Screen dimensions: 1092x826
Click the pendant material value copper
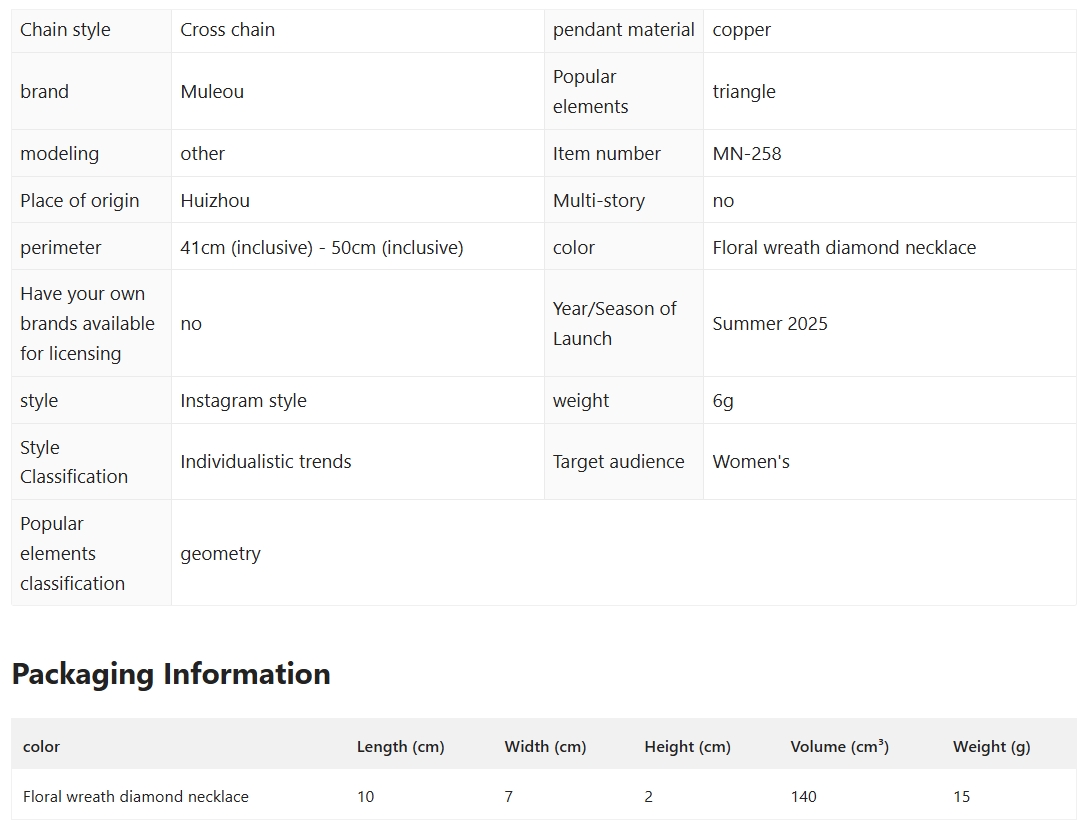(x=741, y=30)
